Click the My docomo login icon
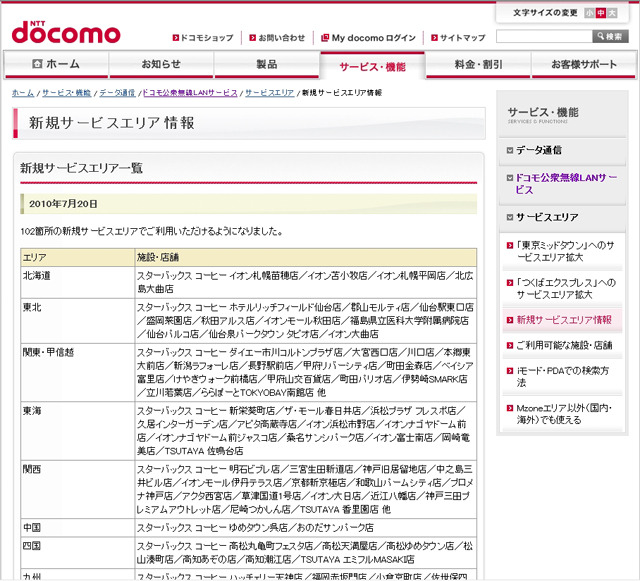This screenshot has height=581, width=640. [x=325, y=38]
